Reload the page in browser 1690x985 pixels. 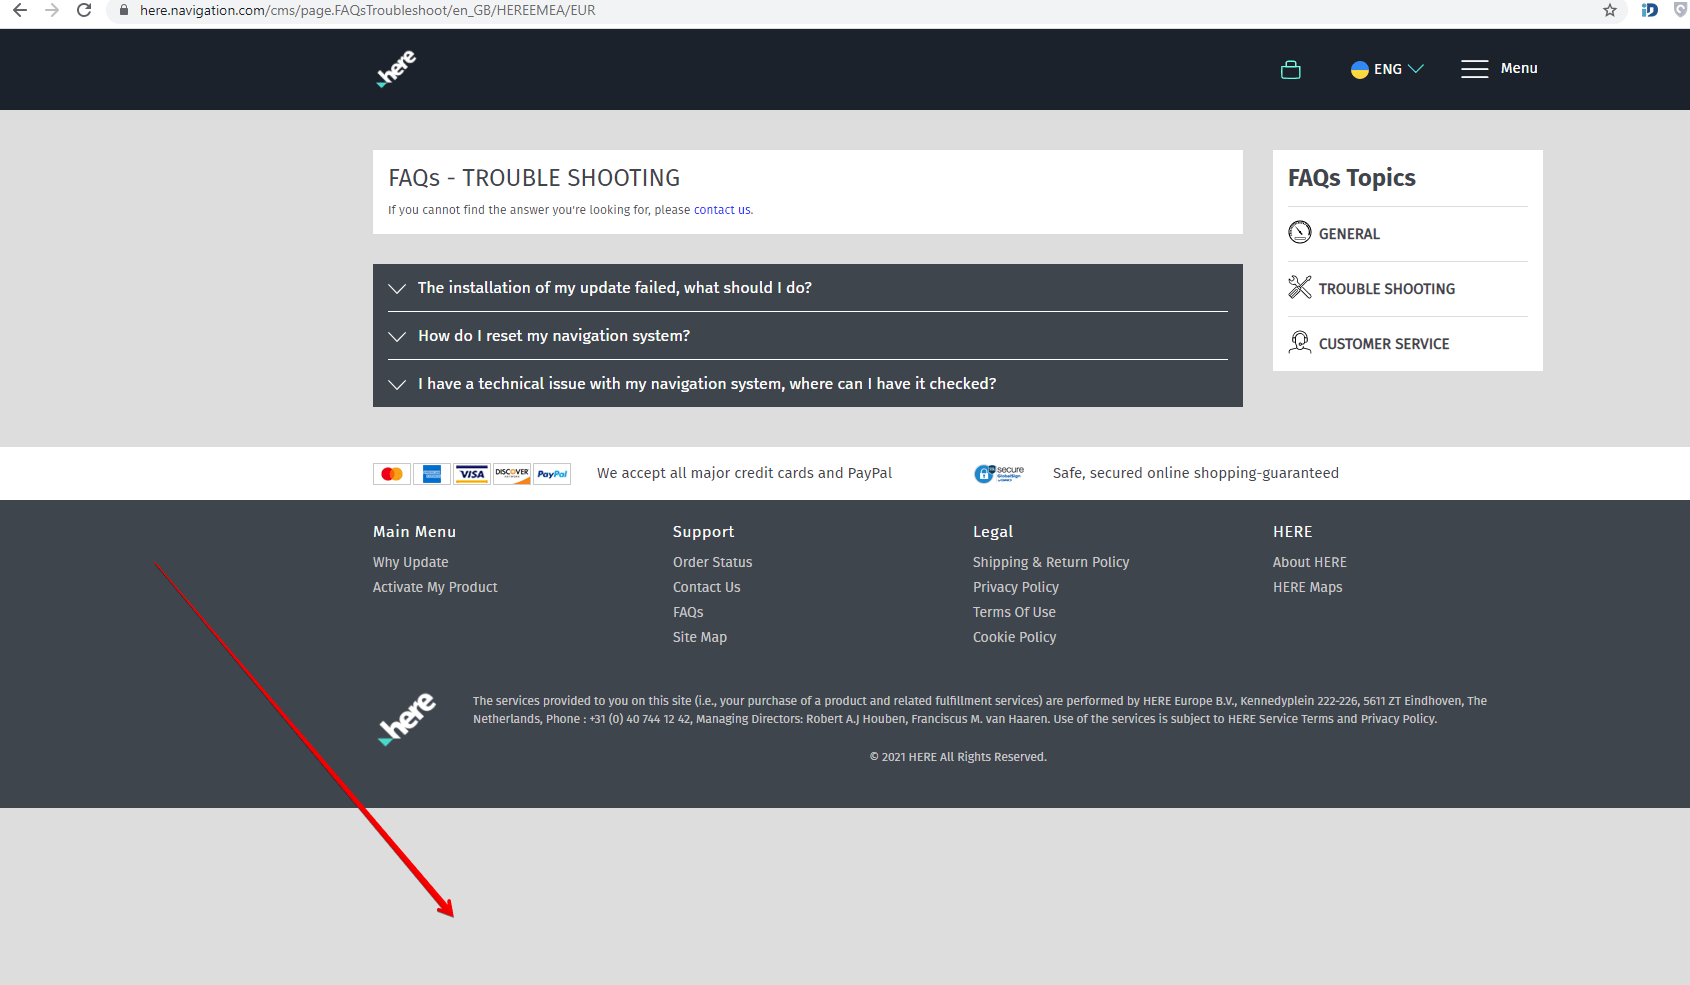click(84, 10)
